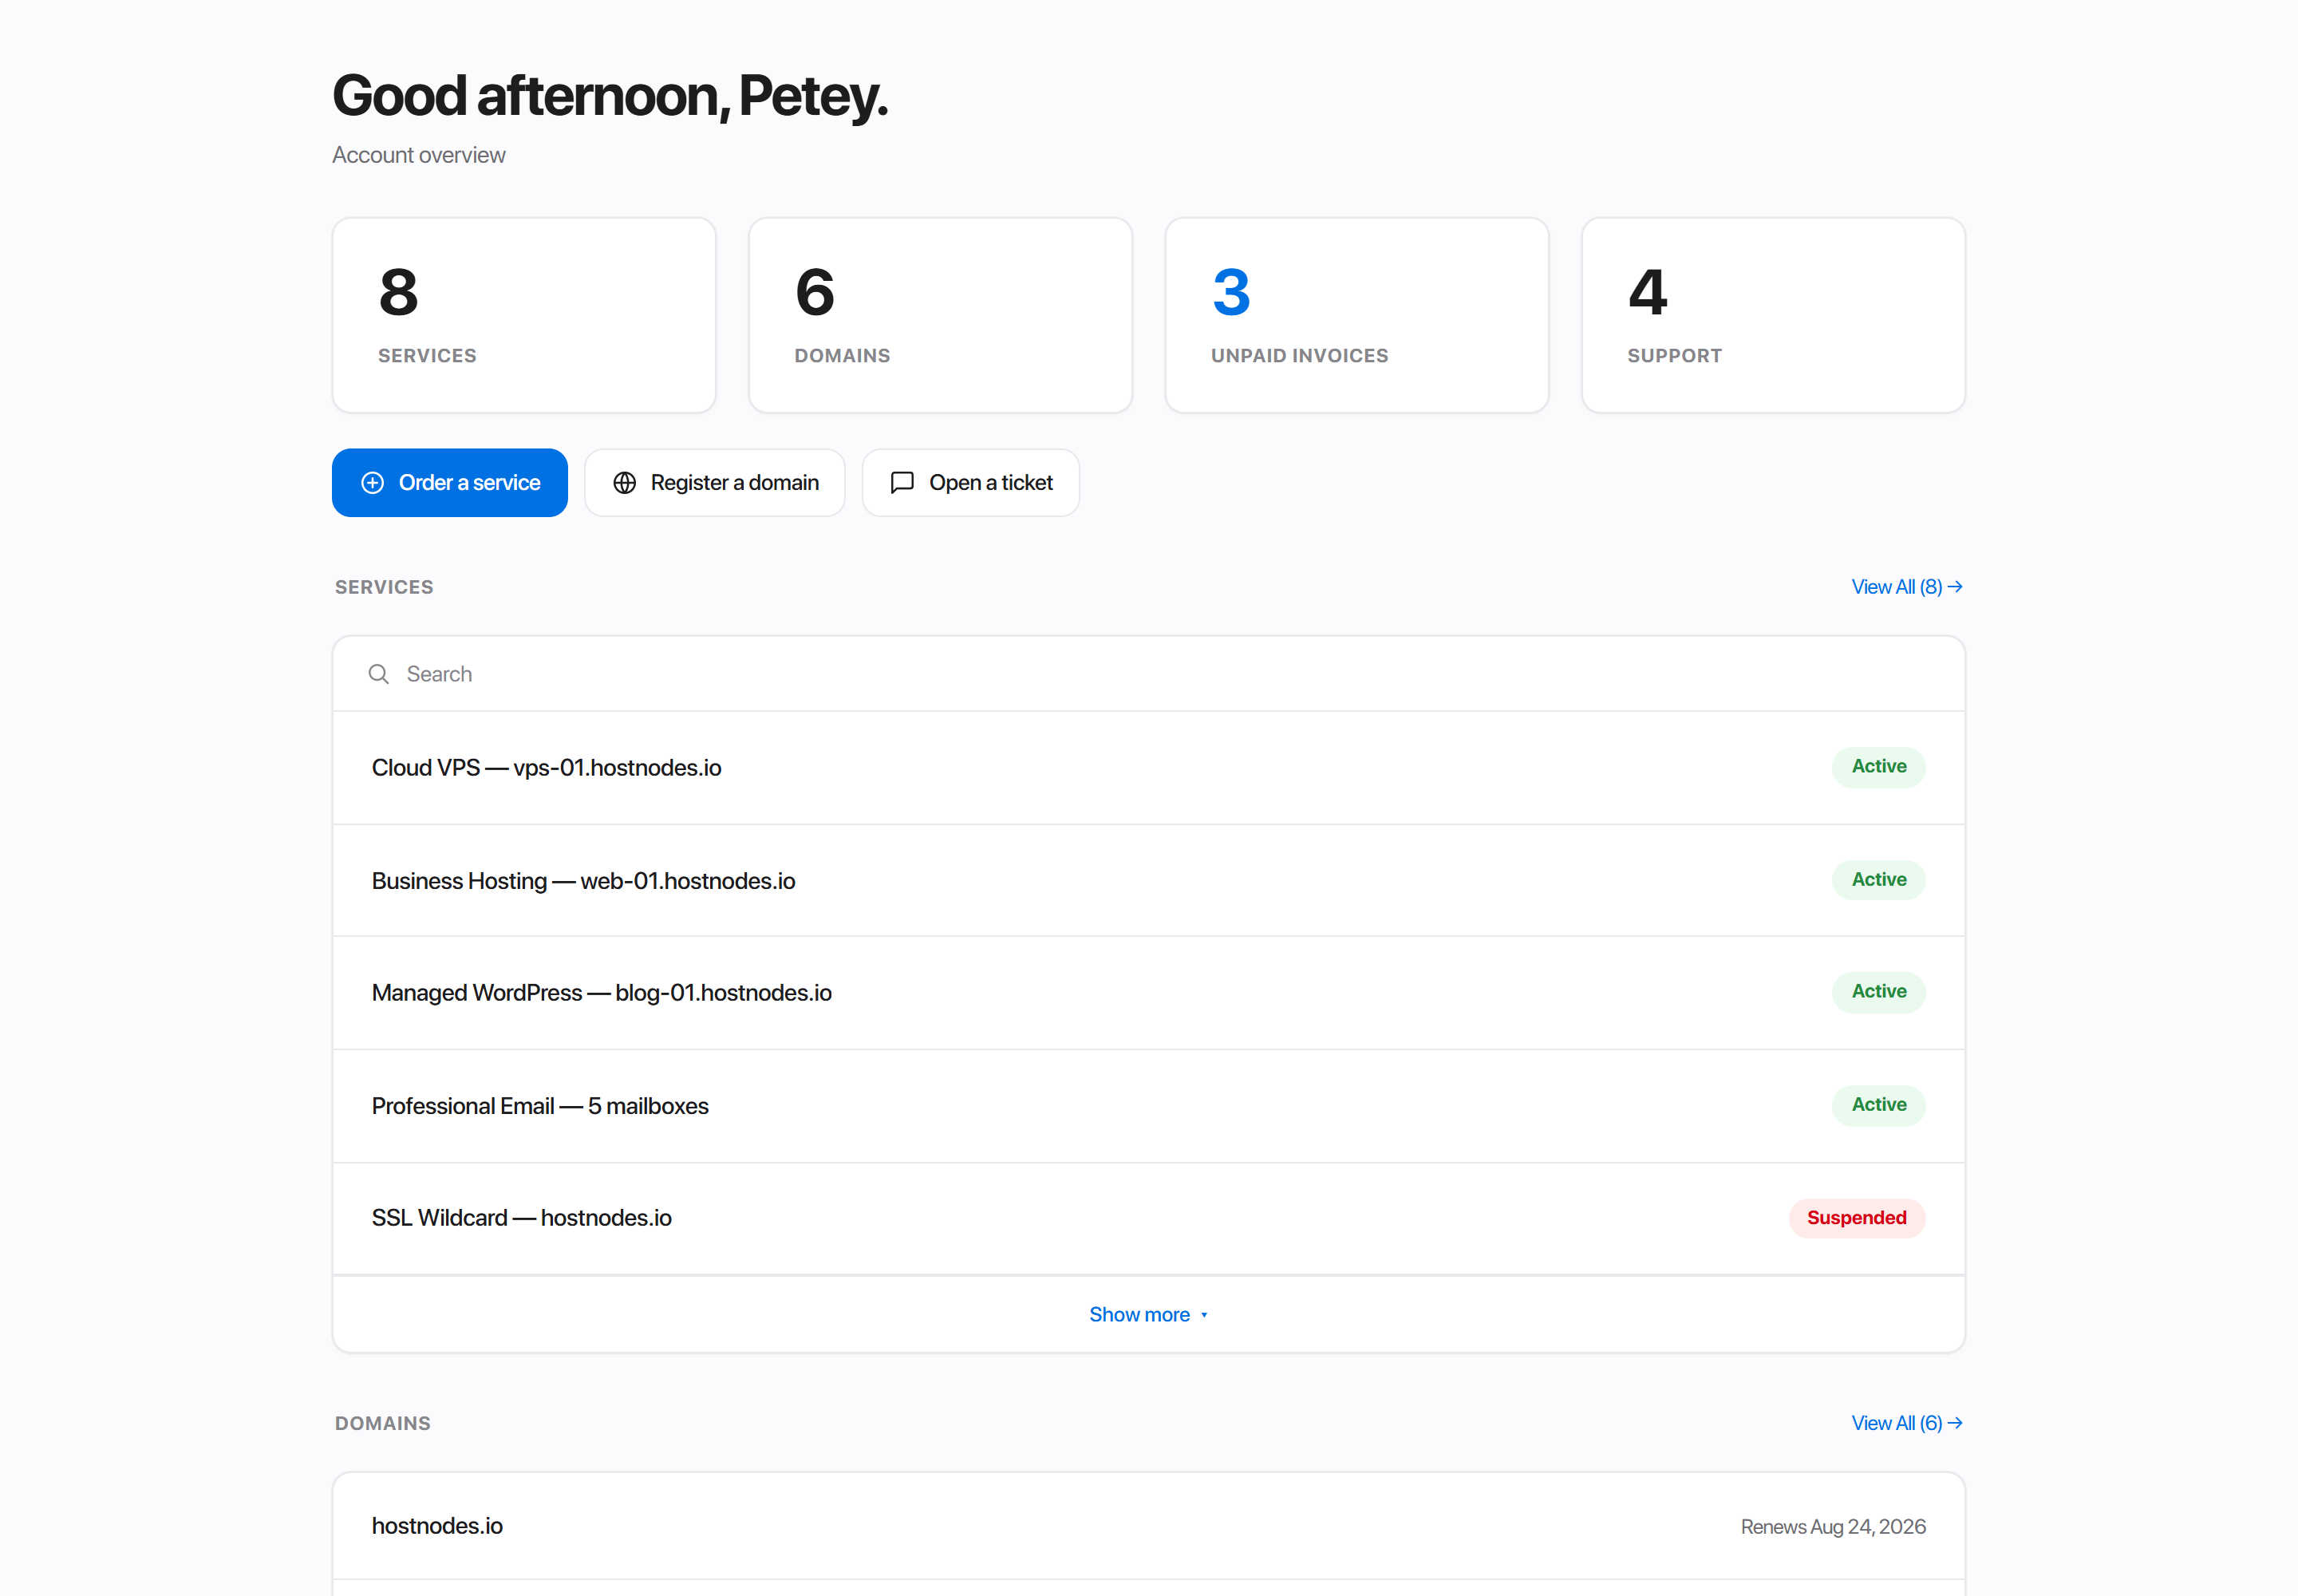This screenshot has width=2298, height=1596.
Task: Click Order a service button
Action: (x=450, y=483)
